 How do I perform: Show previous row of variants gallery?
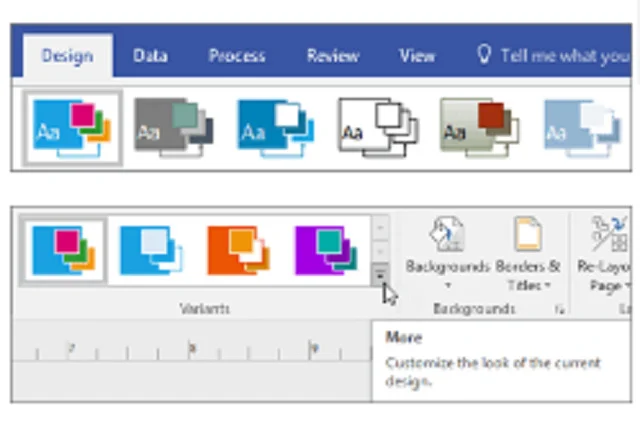(380, 228)
